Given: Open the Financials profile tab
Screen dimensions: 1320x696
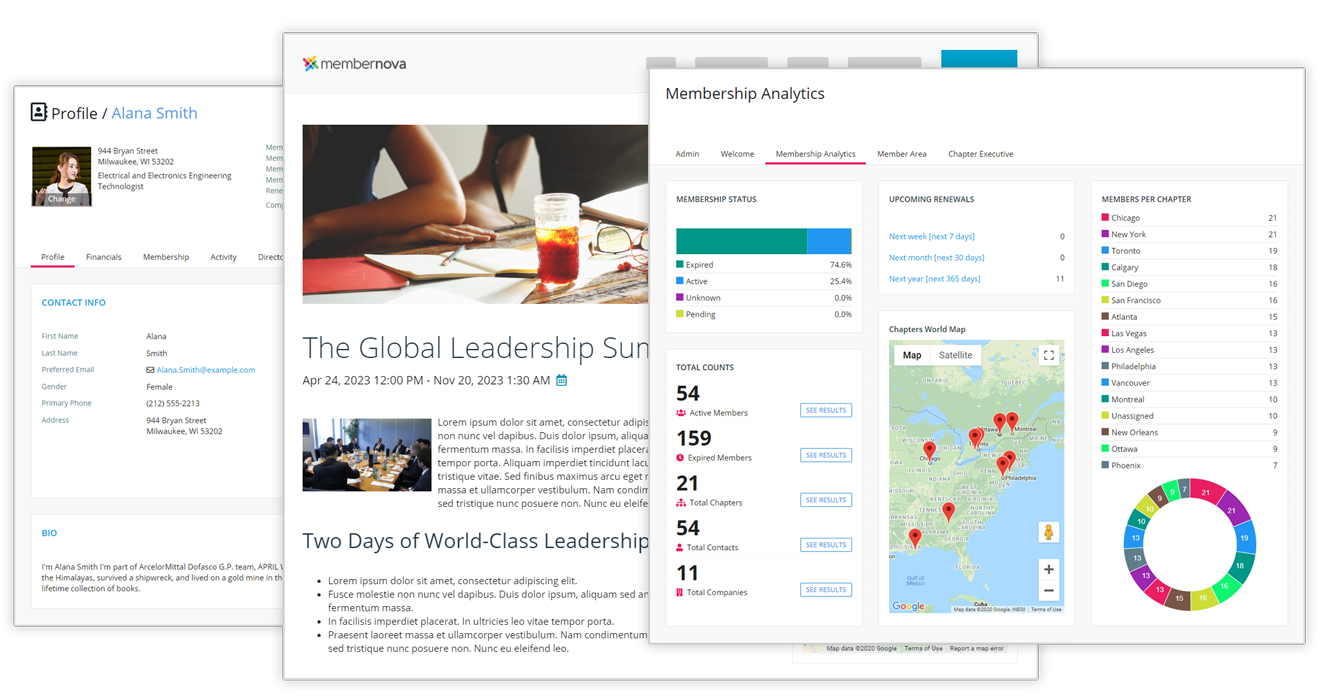Looking at the screenshot, I should (103, 257).
